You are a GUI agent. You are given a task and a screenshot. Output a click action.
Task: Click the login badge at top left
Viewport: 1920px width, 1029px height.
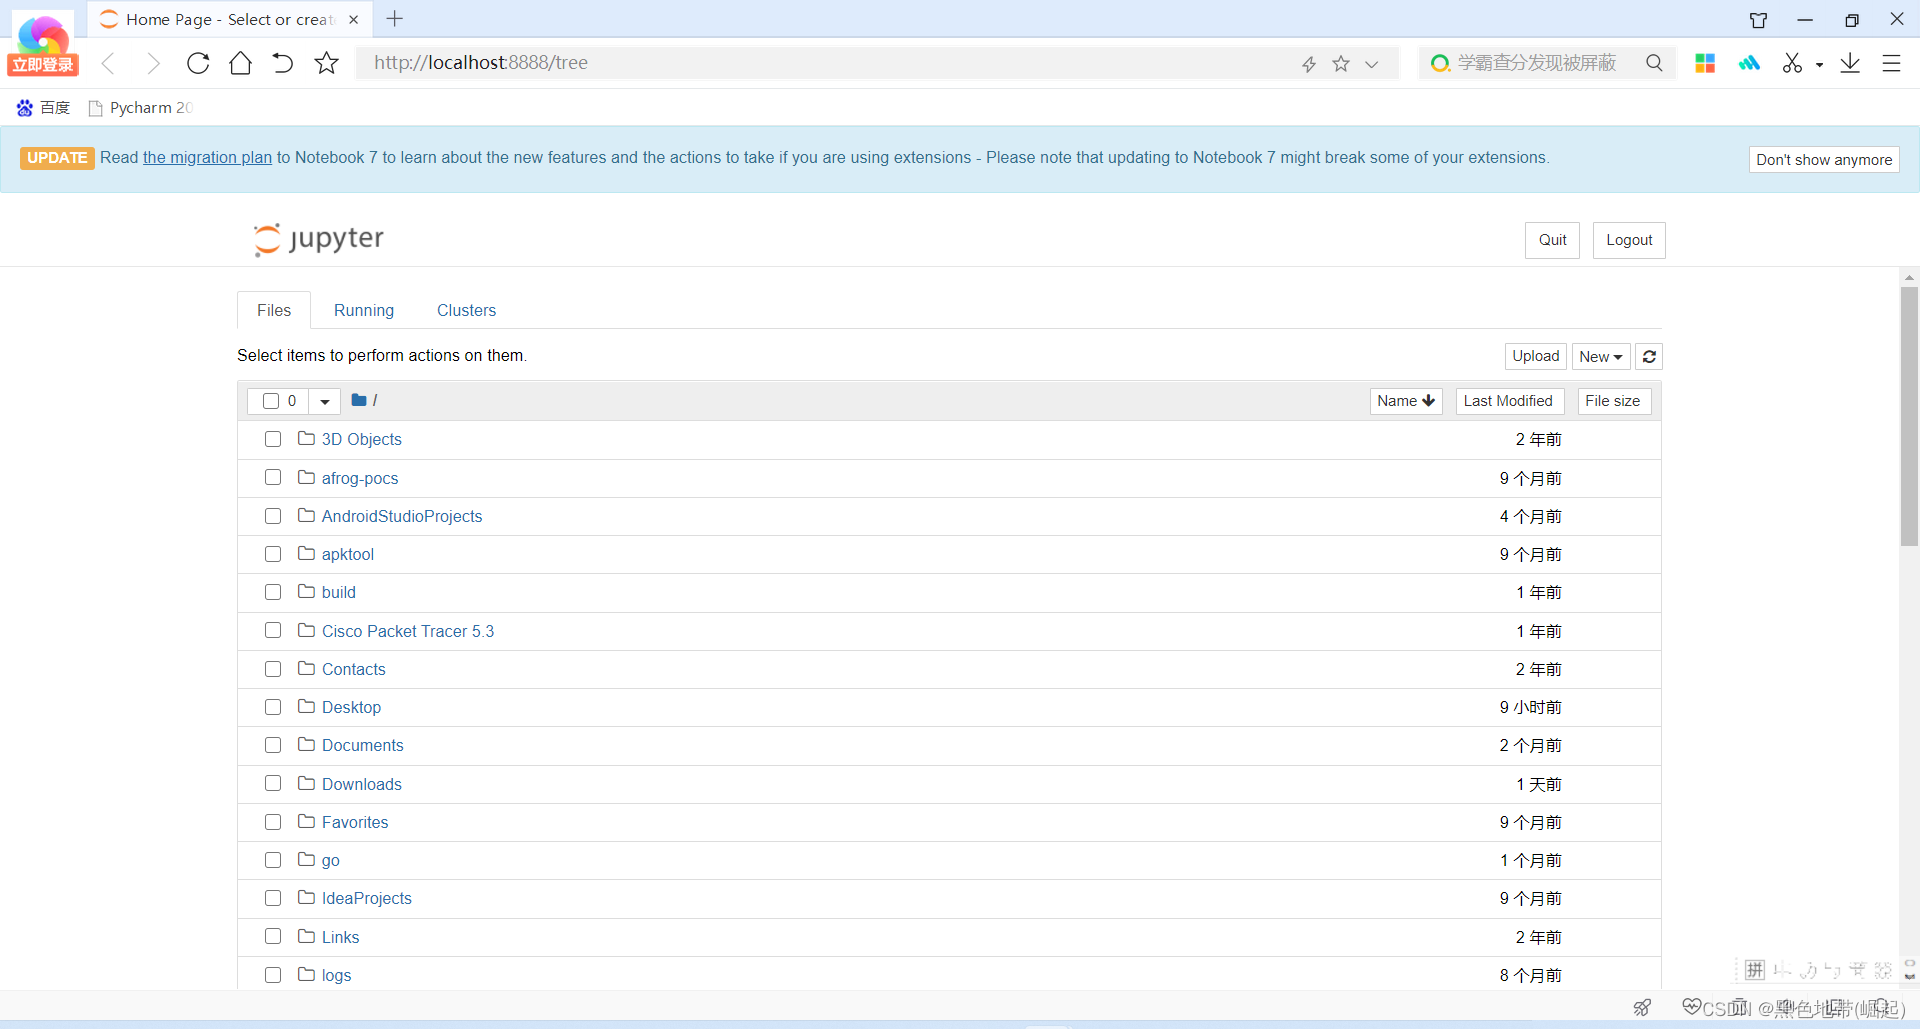[42, 65]
